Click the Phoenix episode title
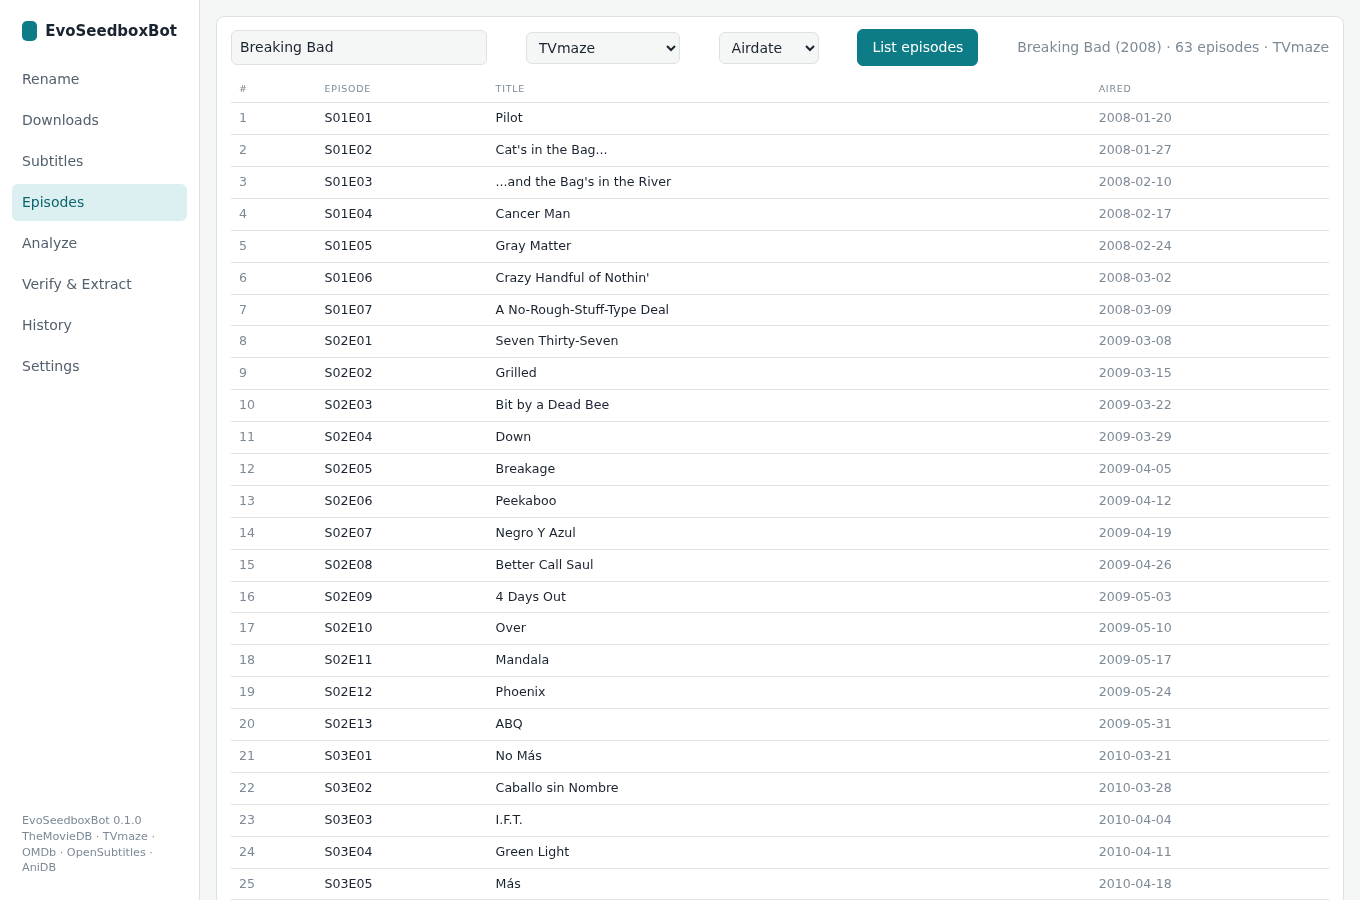The height and width of the screenshot is (900, 1360). pos(520,692)
